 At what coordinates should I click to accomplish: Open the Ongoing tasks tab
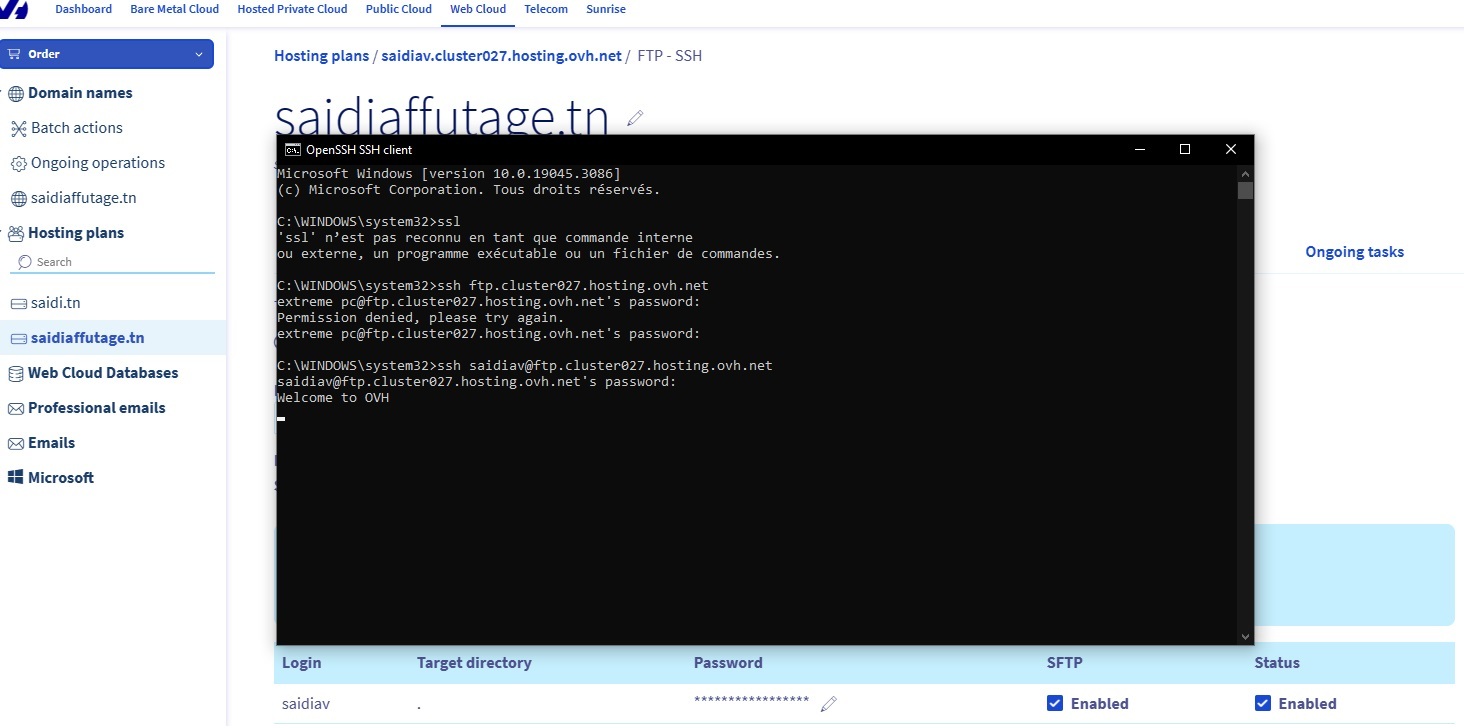point(1354,252)
